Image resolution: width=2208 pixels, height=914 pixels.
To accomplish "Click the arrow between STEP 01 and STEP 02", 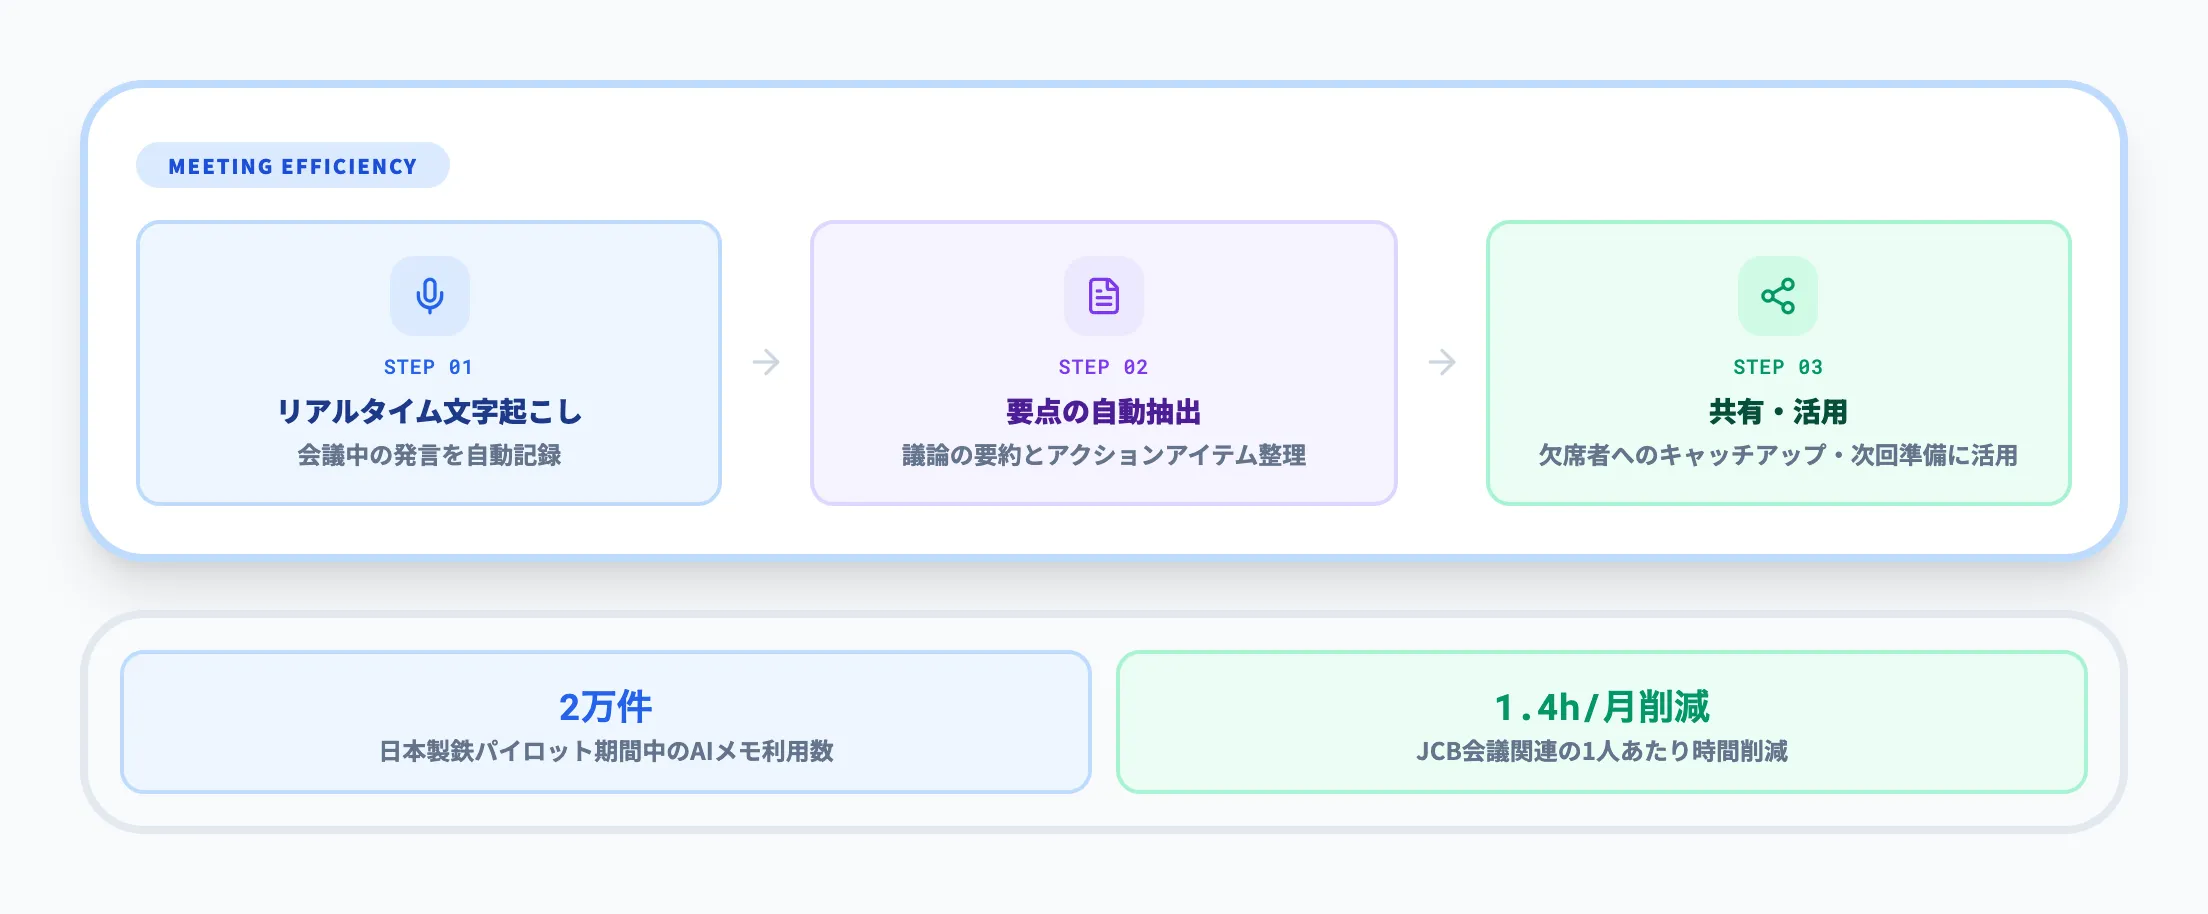I will 765,363.
